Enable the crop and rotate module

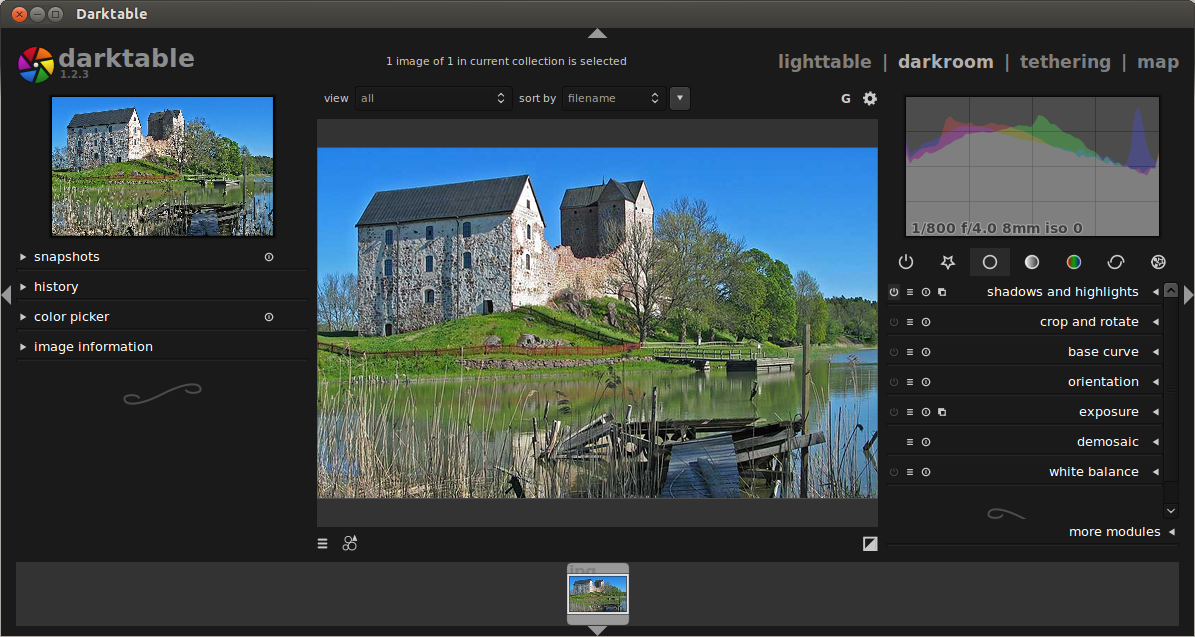[894, 322]
